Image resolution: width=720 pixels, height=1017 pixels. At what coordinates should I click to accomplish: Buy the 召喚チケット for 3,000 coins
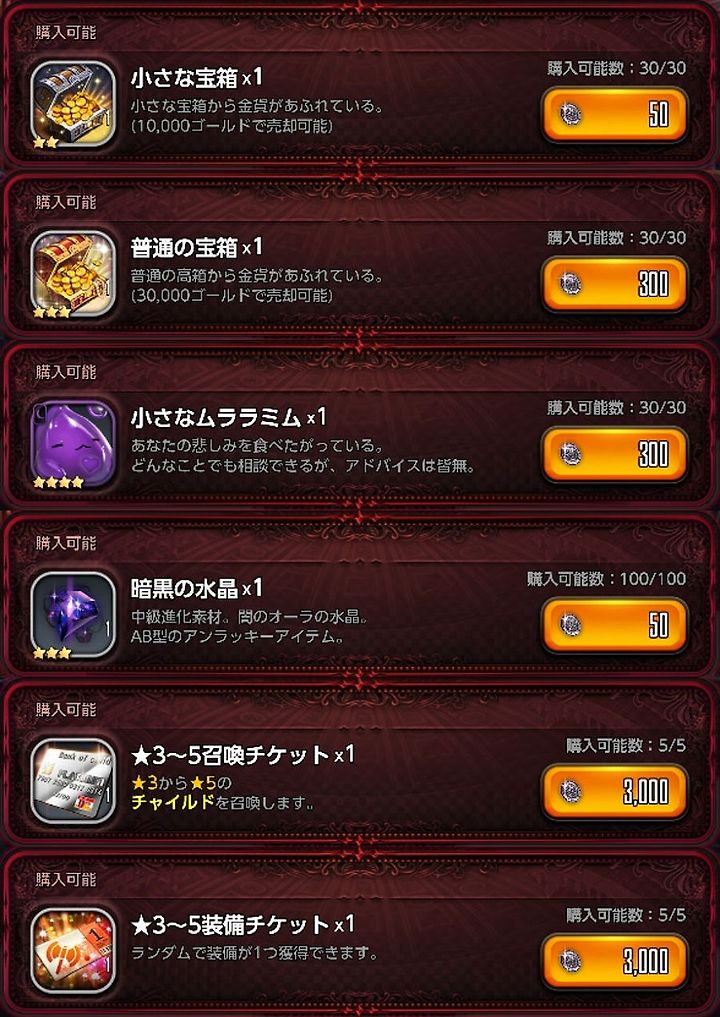[614, 791]
